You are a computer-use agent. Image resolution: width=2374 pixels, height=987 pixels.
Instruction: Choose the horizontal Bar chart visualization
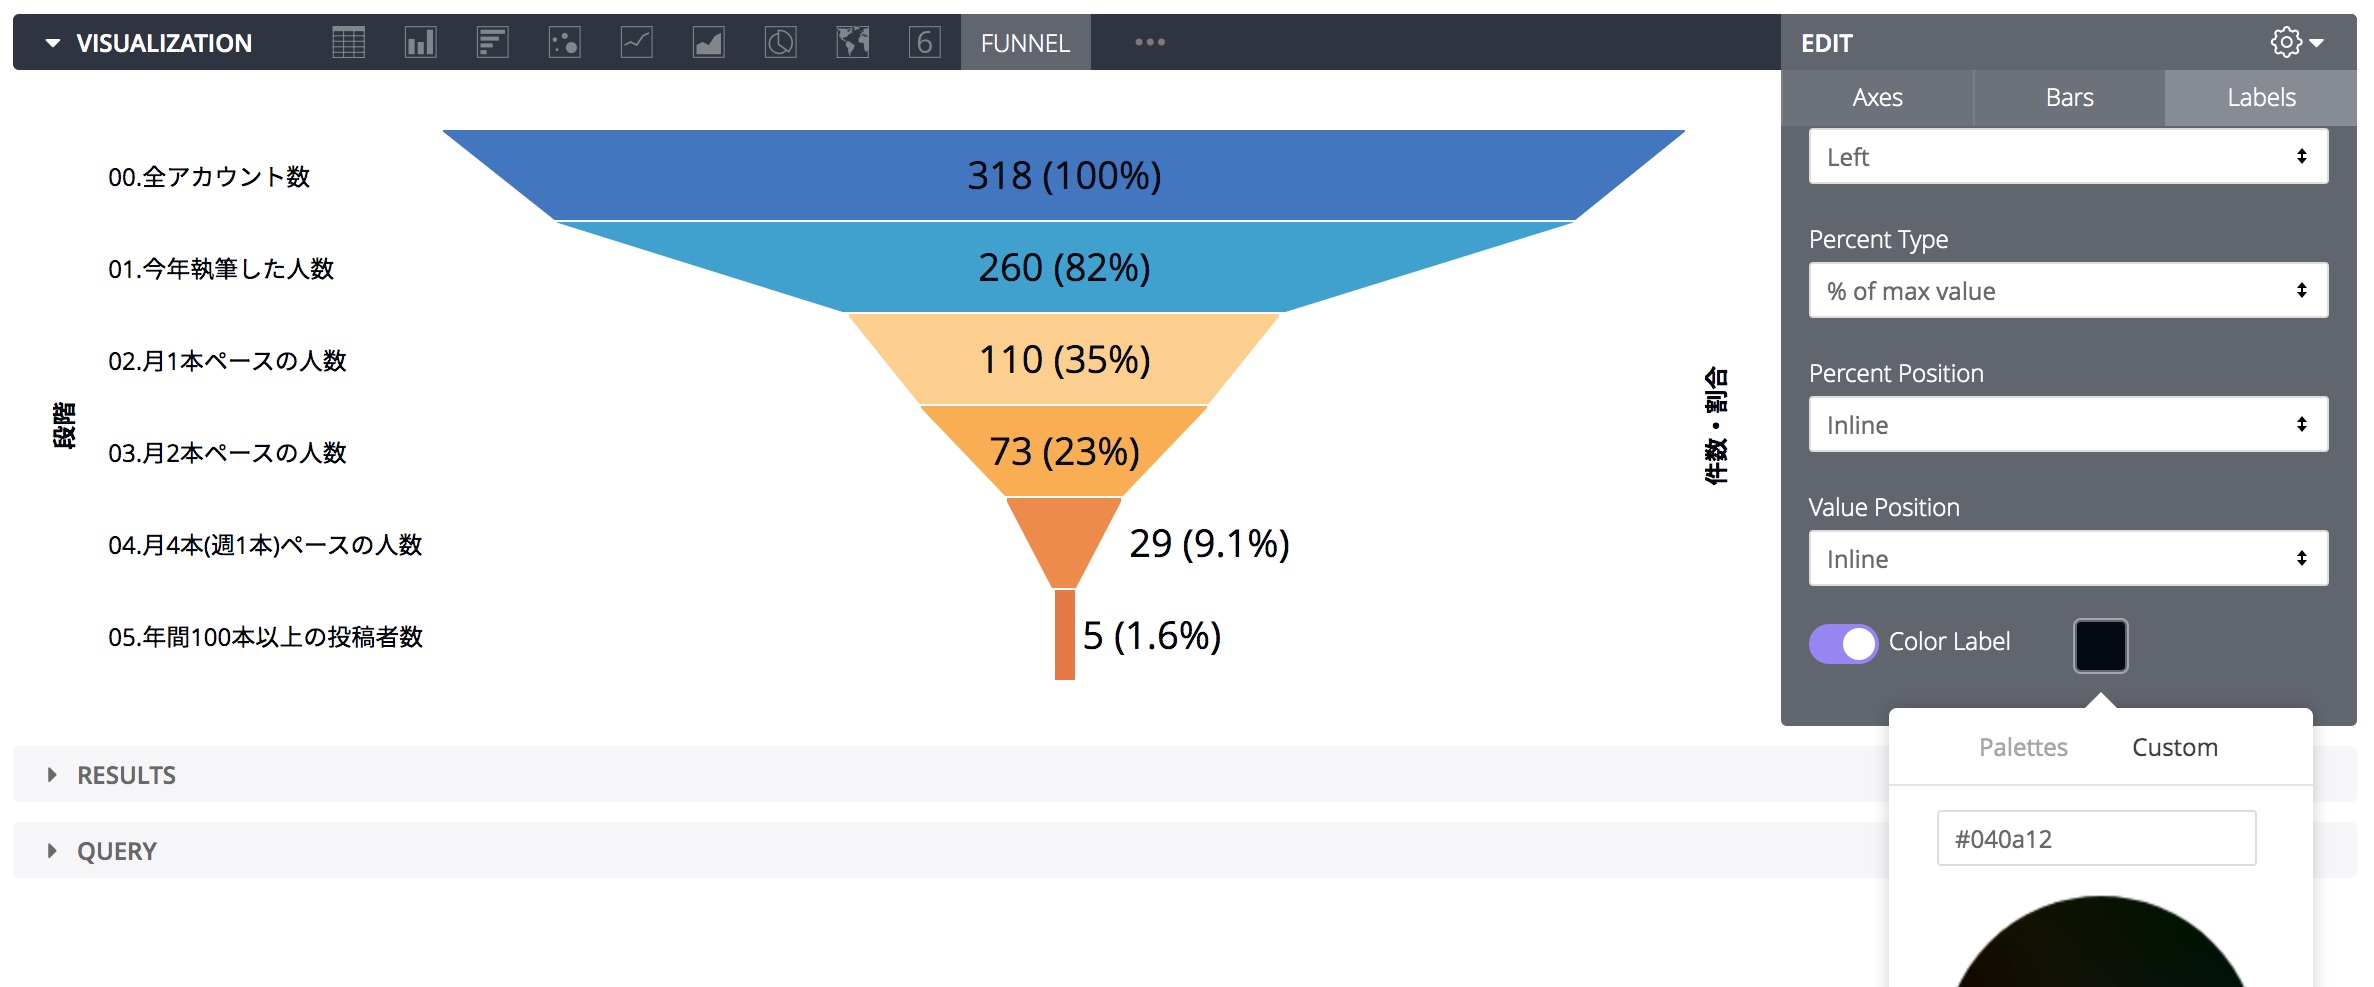coord(492,42)
